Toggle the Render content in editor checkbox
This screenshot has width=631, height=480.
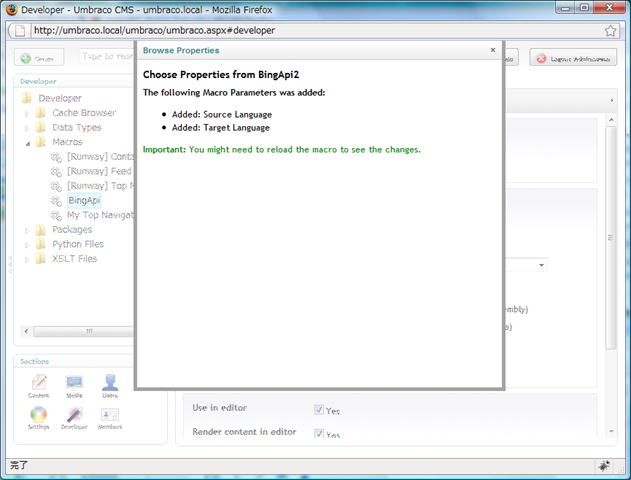[319, 433]
